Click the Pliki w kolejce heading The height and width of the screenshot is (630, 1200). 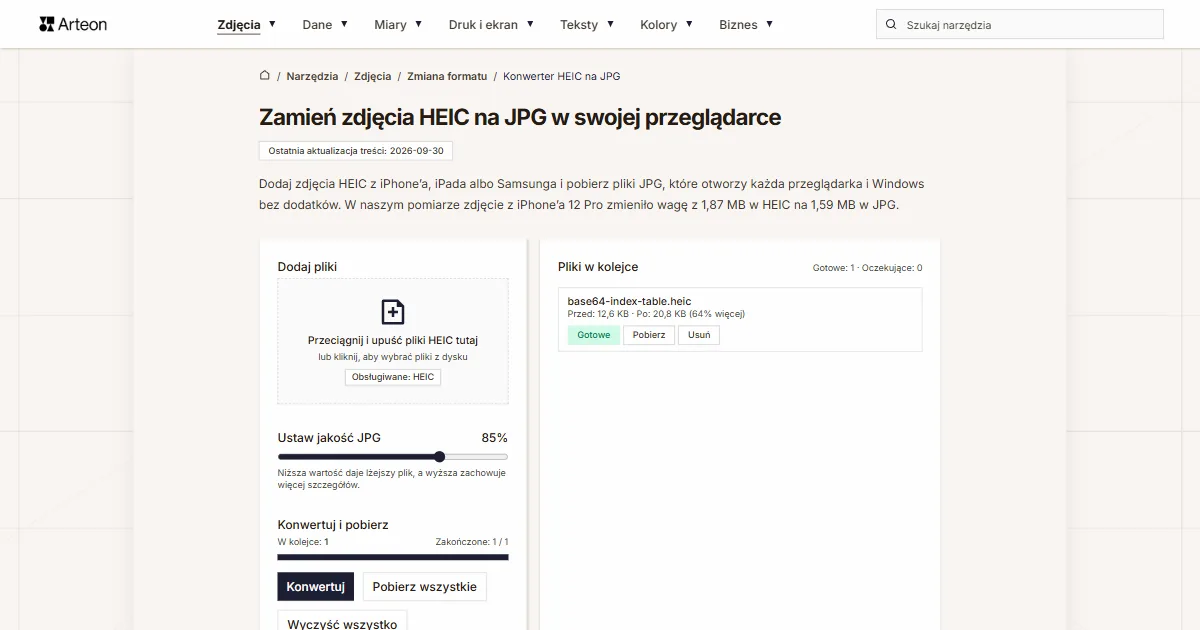pyautogui.click(x=598, y=267)
